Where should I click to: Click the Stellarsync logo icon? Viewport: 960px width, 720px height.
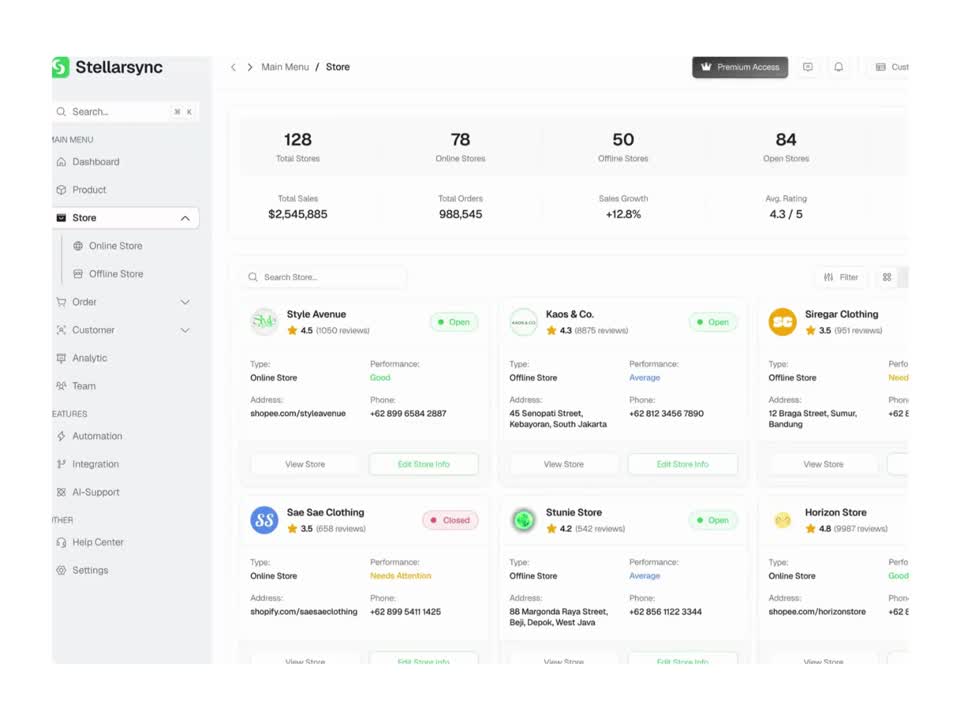(61, 67)
